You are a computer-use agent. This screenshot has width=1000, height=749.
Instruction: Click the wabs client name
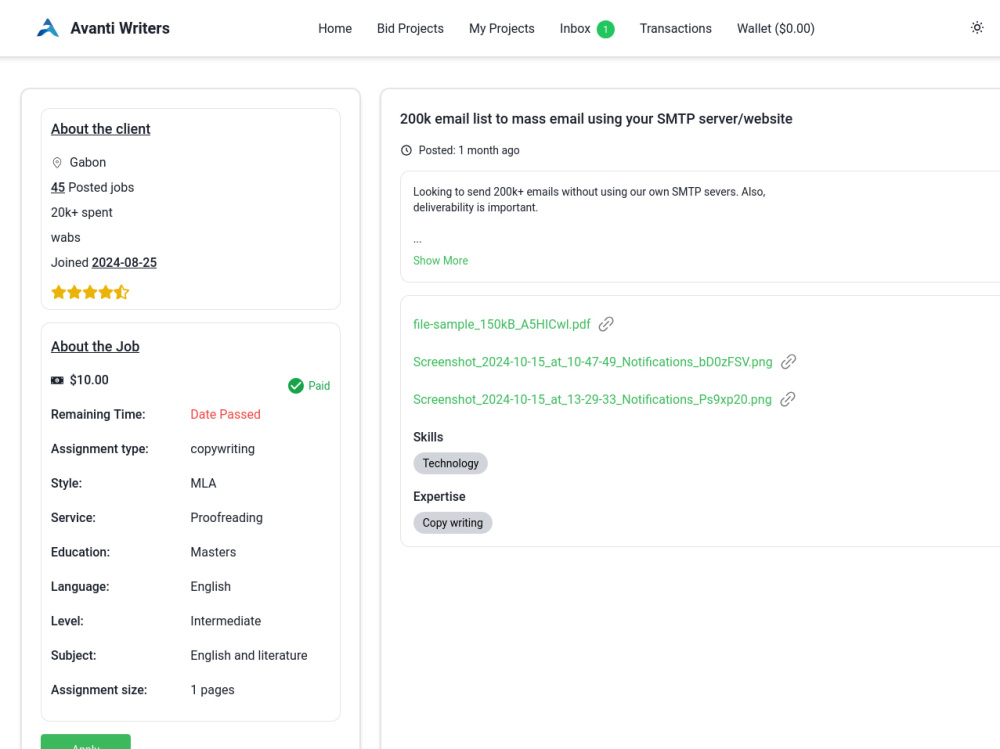click(66, 237)
